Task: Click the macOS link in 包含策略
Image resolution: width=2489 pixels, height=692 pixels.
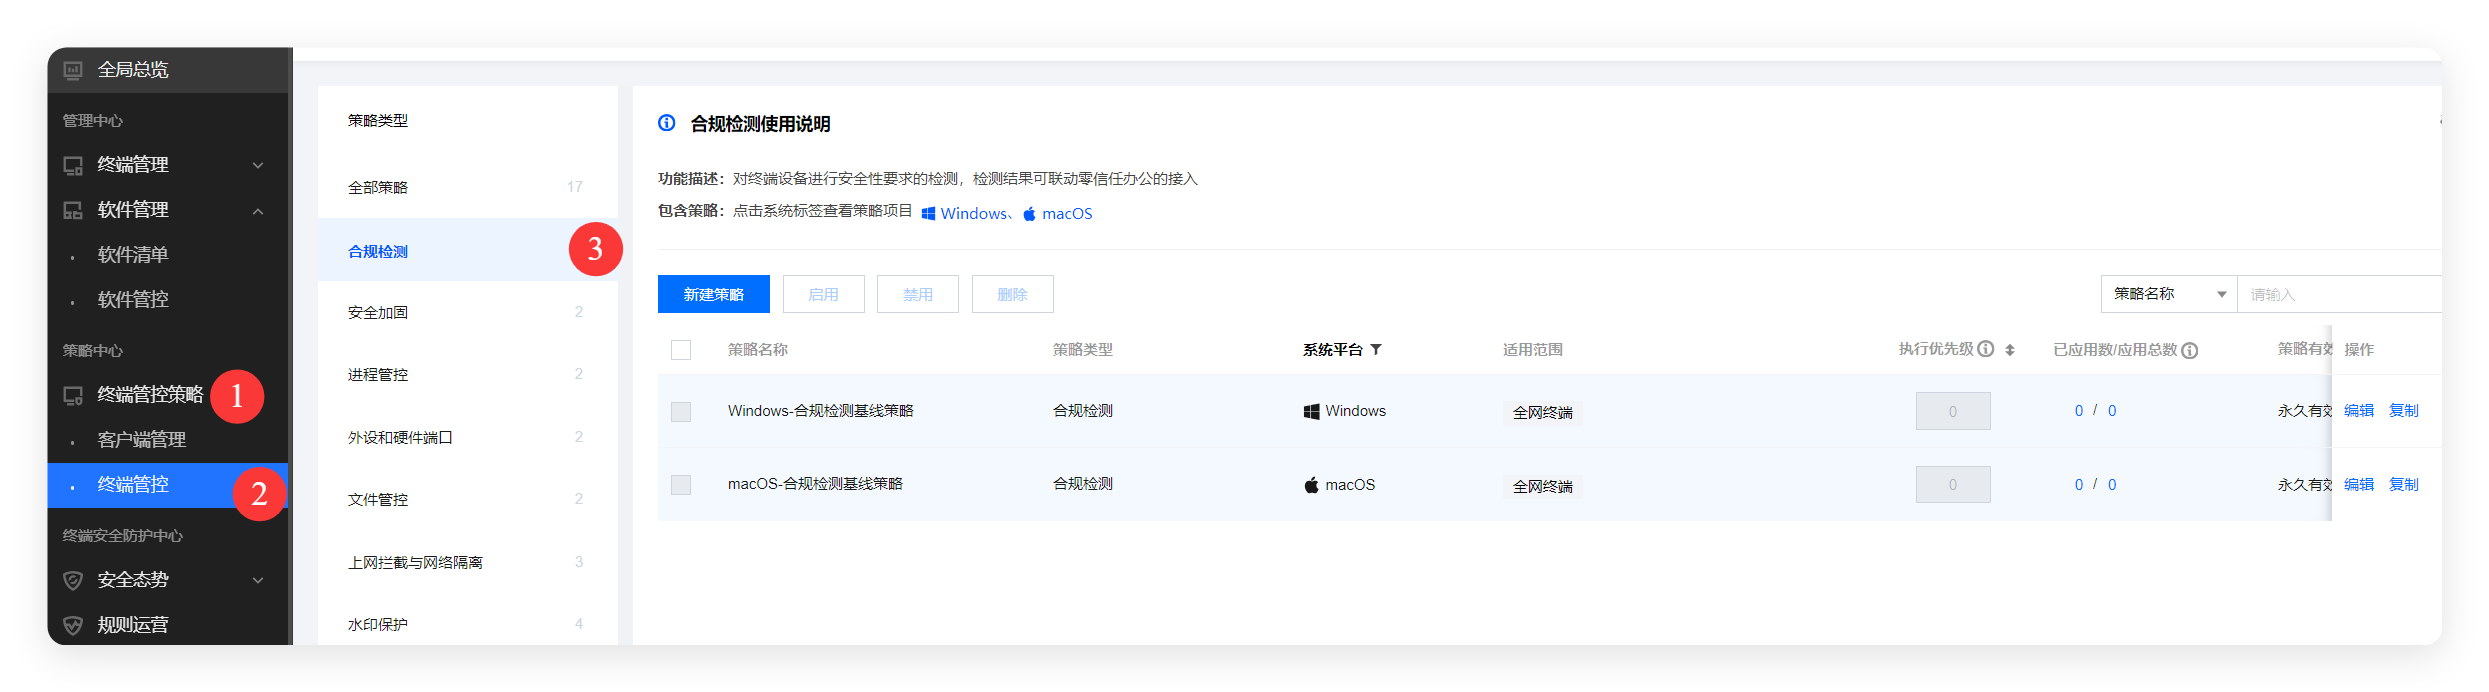Action: [x=1066, y=214]
